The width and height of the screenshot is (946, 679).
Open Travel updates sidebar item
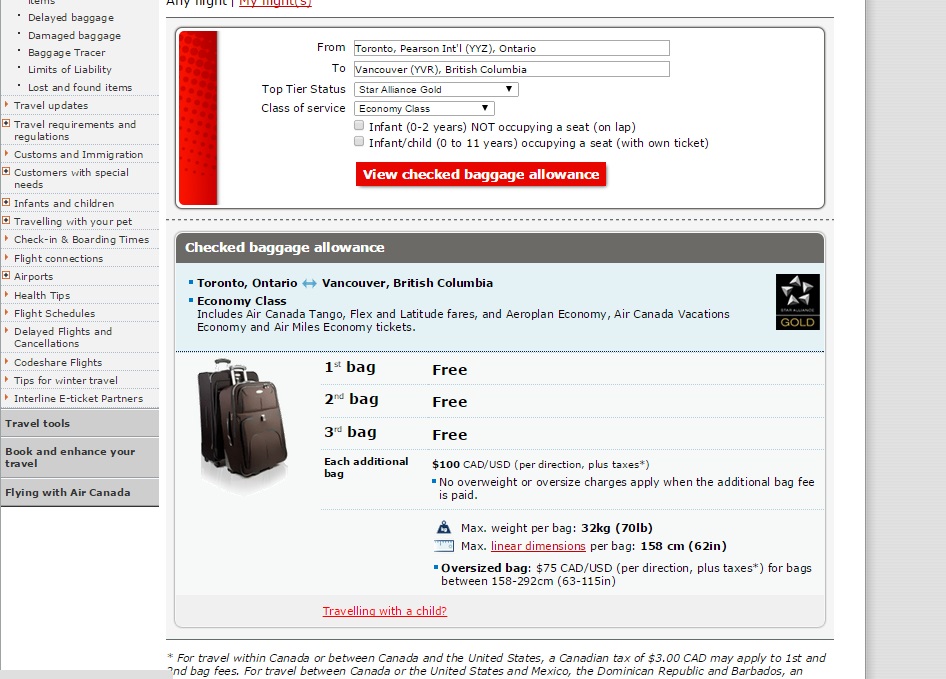tap(51, 106)
